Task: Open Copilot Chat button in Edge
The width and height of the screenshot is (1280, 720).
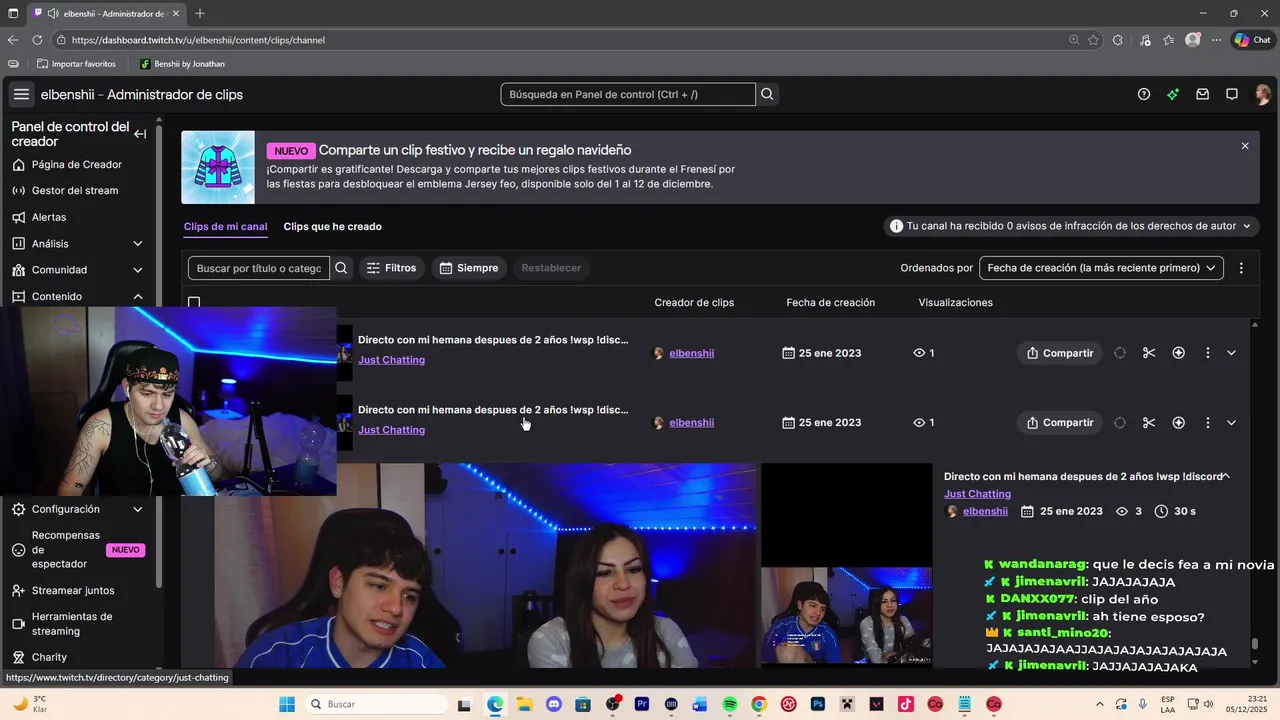Action: click(x=1252, y=40)
